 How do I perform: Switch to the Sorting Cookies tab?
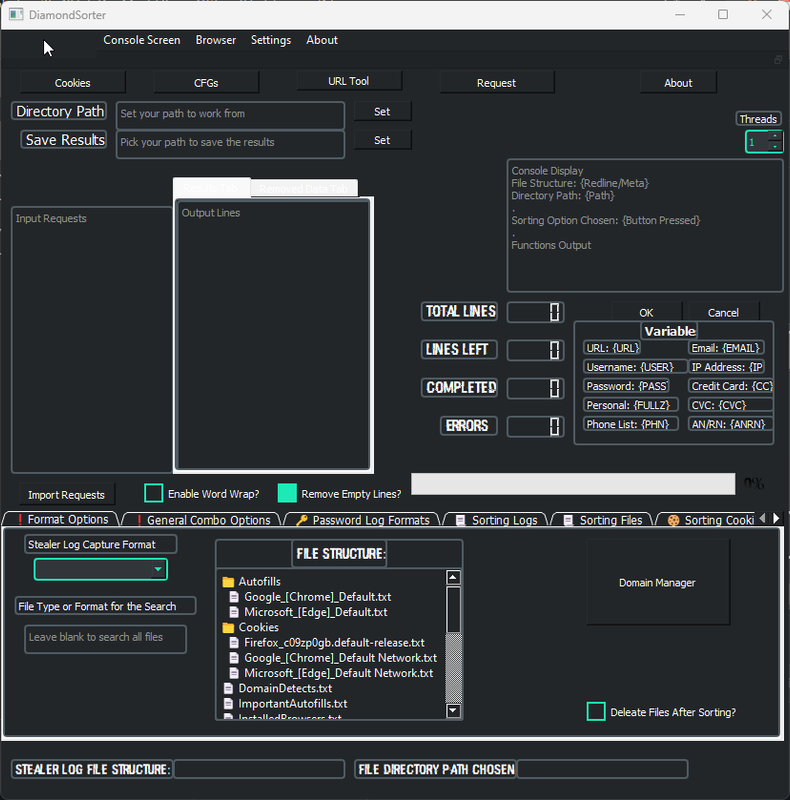(706, 520)
